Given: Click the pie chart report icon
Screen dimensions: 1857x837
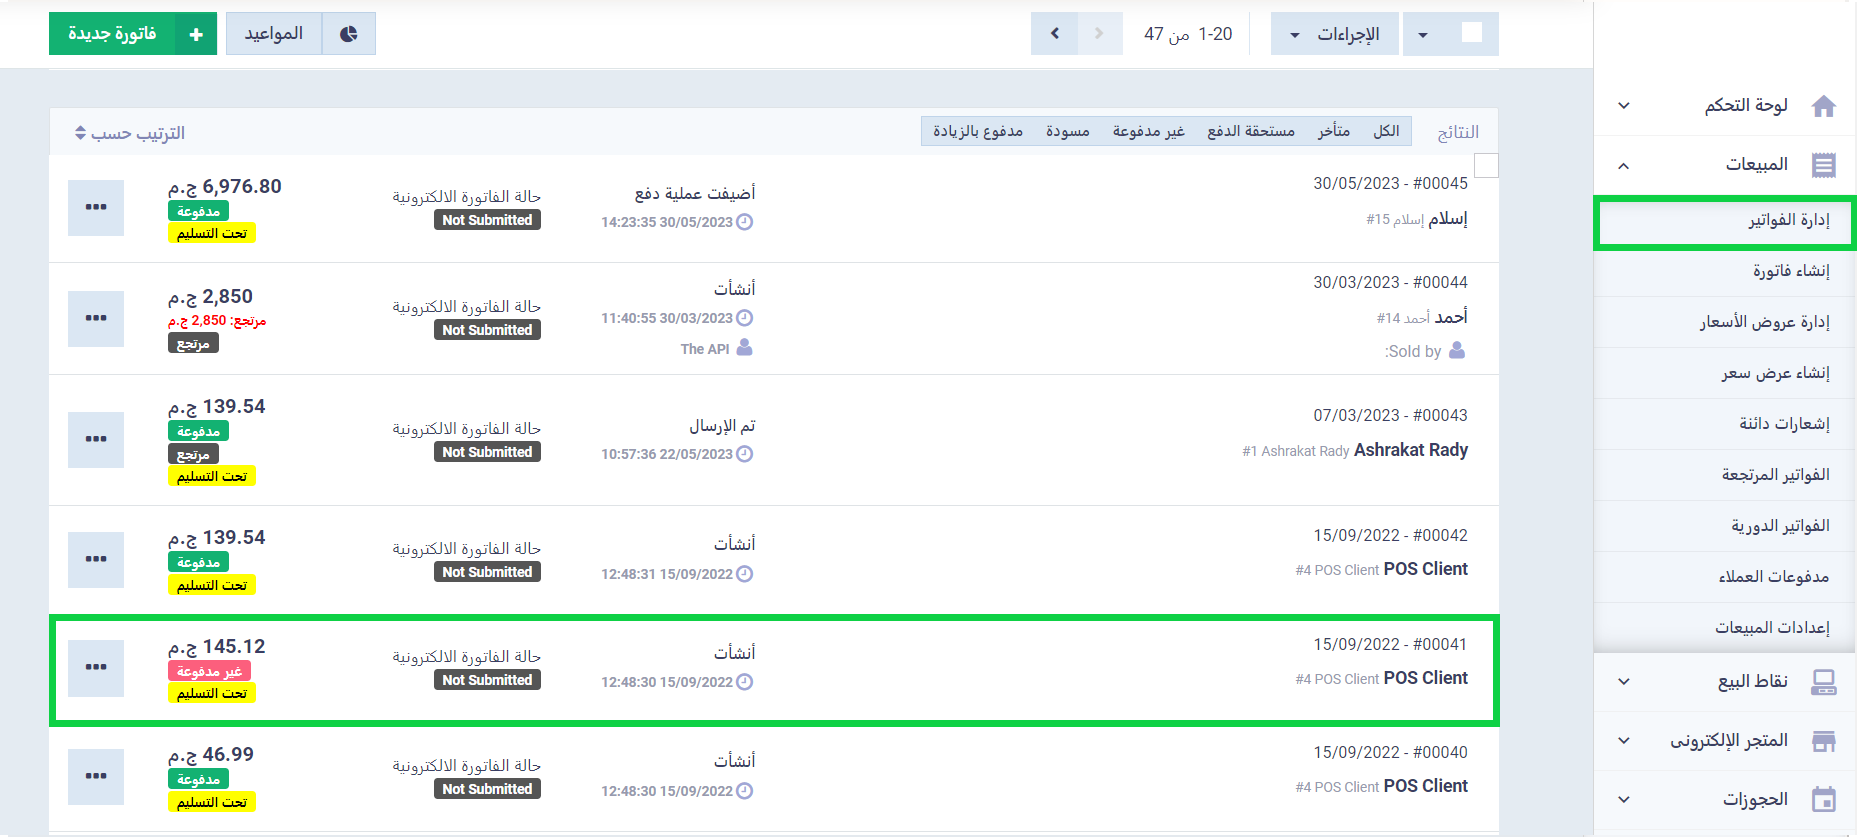Looking at the screenshot, I should point(348,34).
